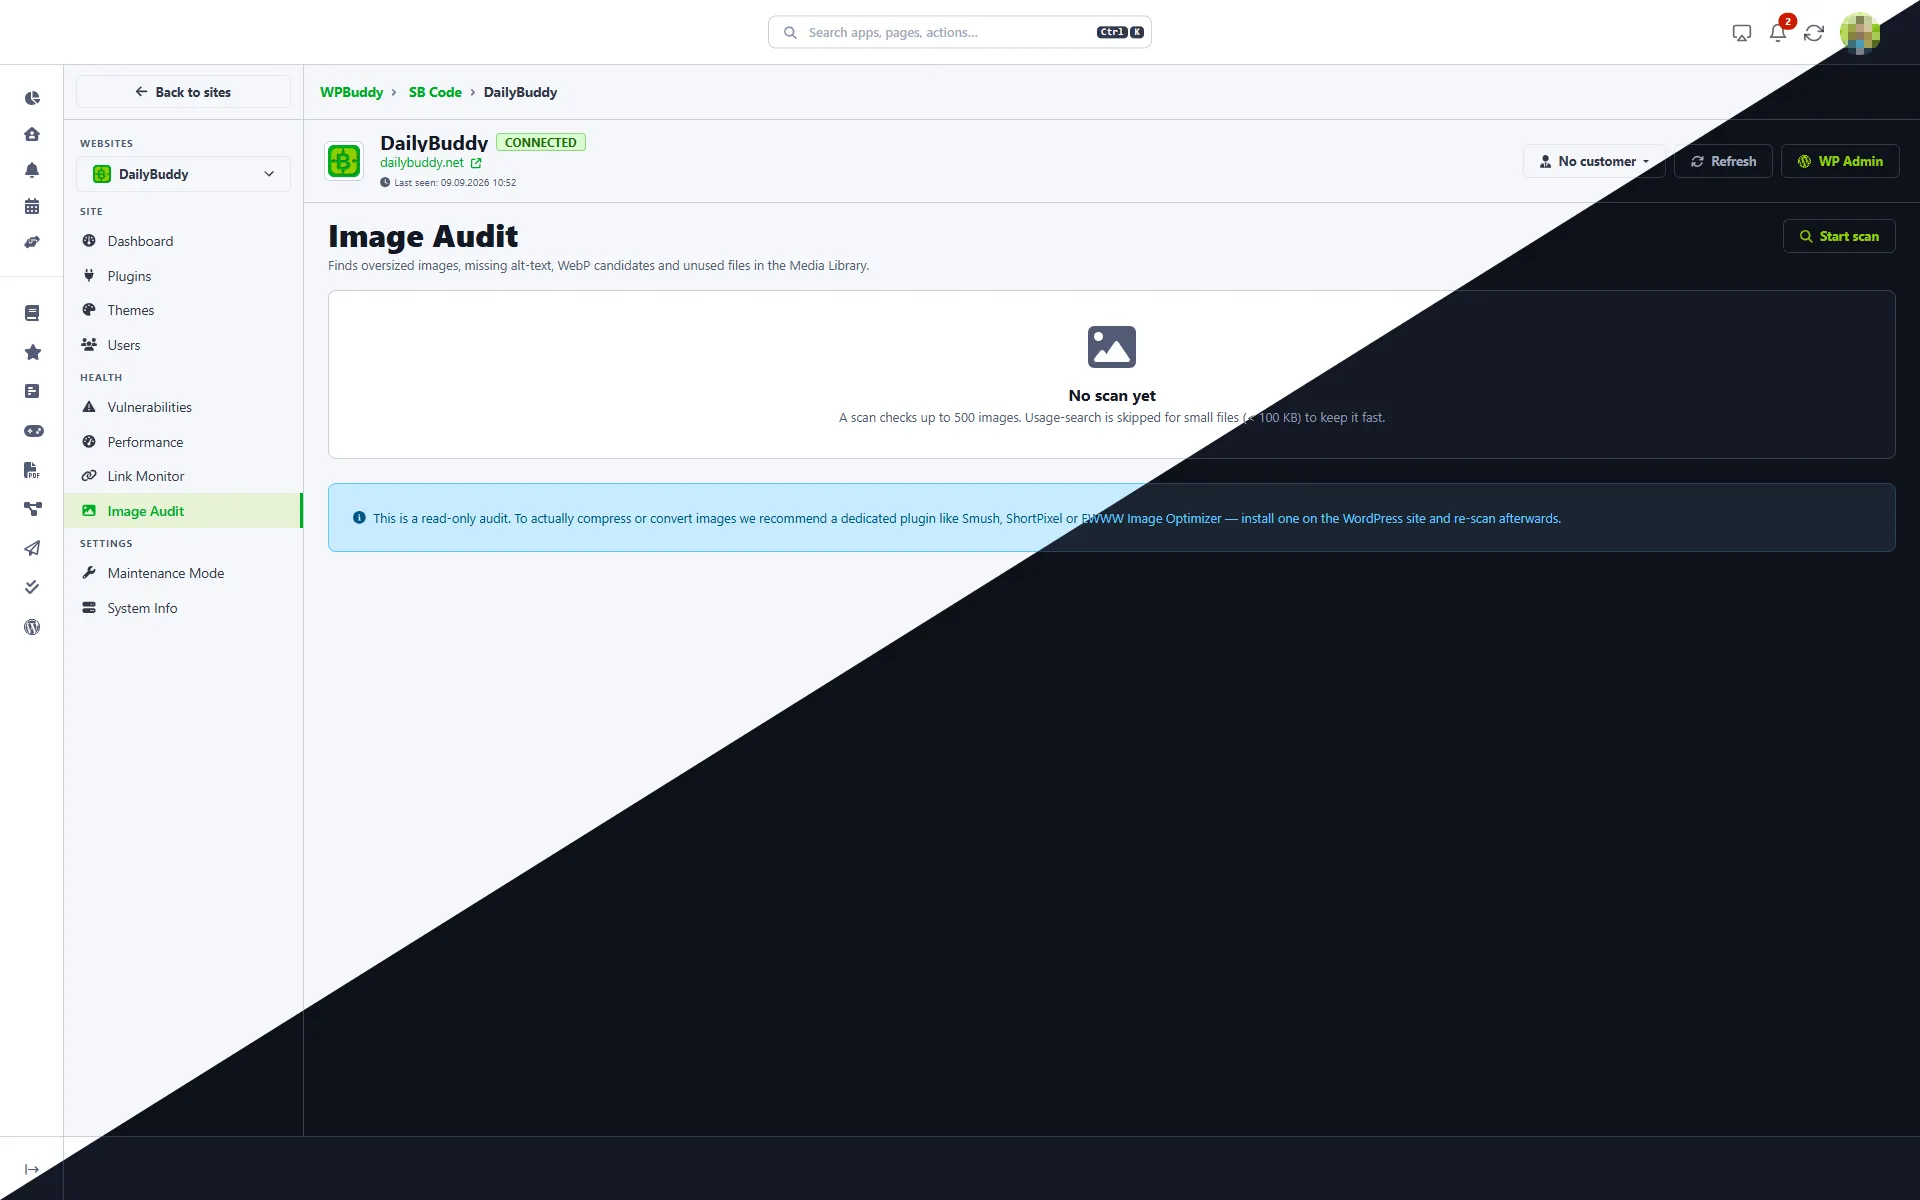Viewport: 1920px width, 1200px height.
Task: Click WPBuddy breadcrumb link
Action: pos(351,92)
